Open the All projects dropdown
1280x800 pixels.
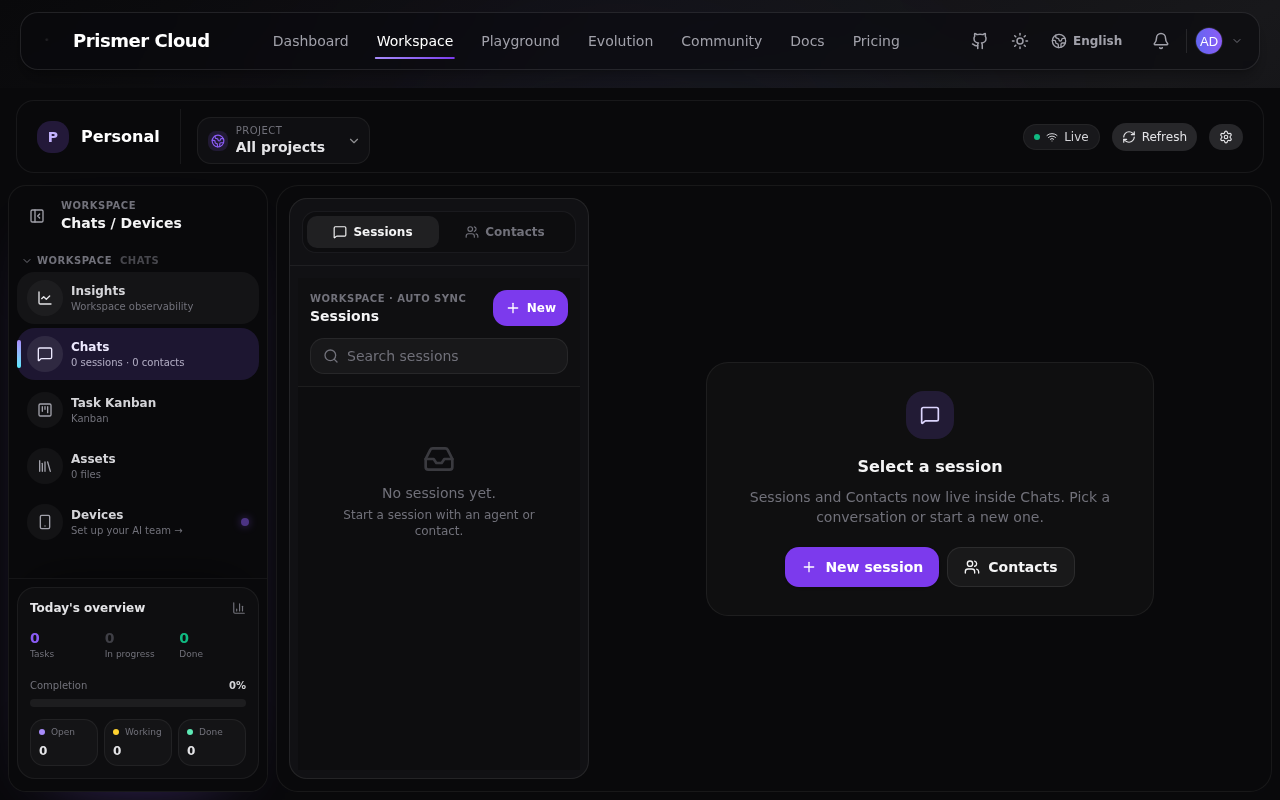click(283, 140)
